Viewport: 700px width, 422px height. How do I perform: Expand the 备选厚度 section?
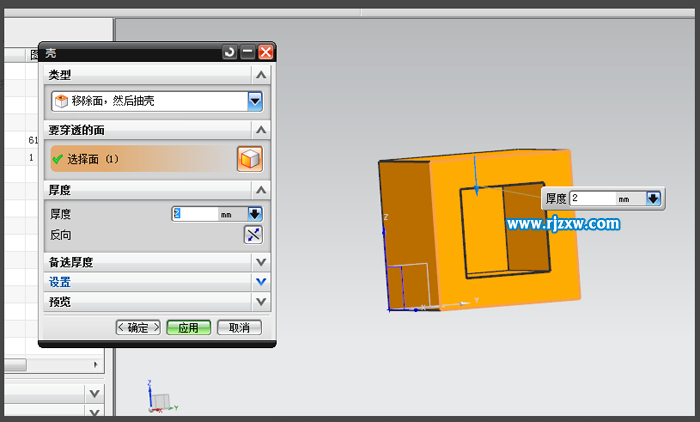pos(261,262)
